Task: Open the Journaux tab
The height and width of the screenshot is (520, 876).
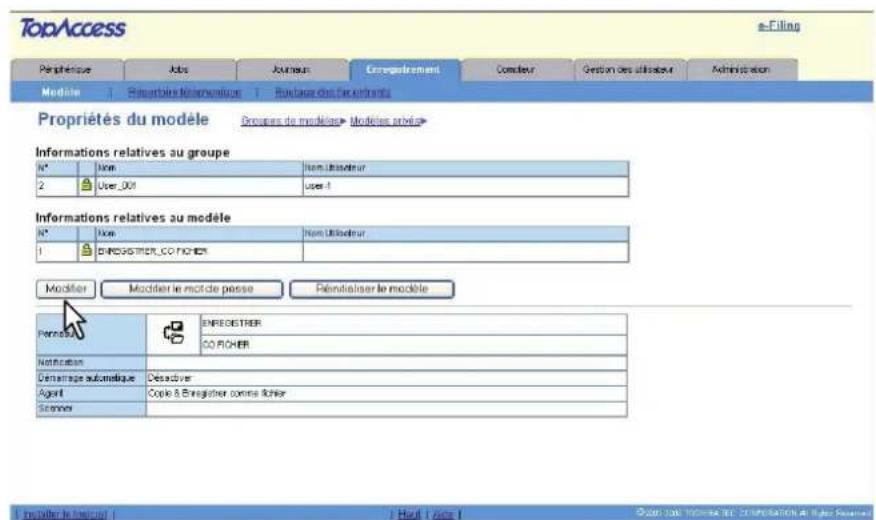Action: [291, 70]
